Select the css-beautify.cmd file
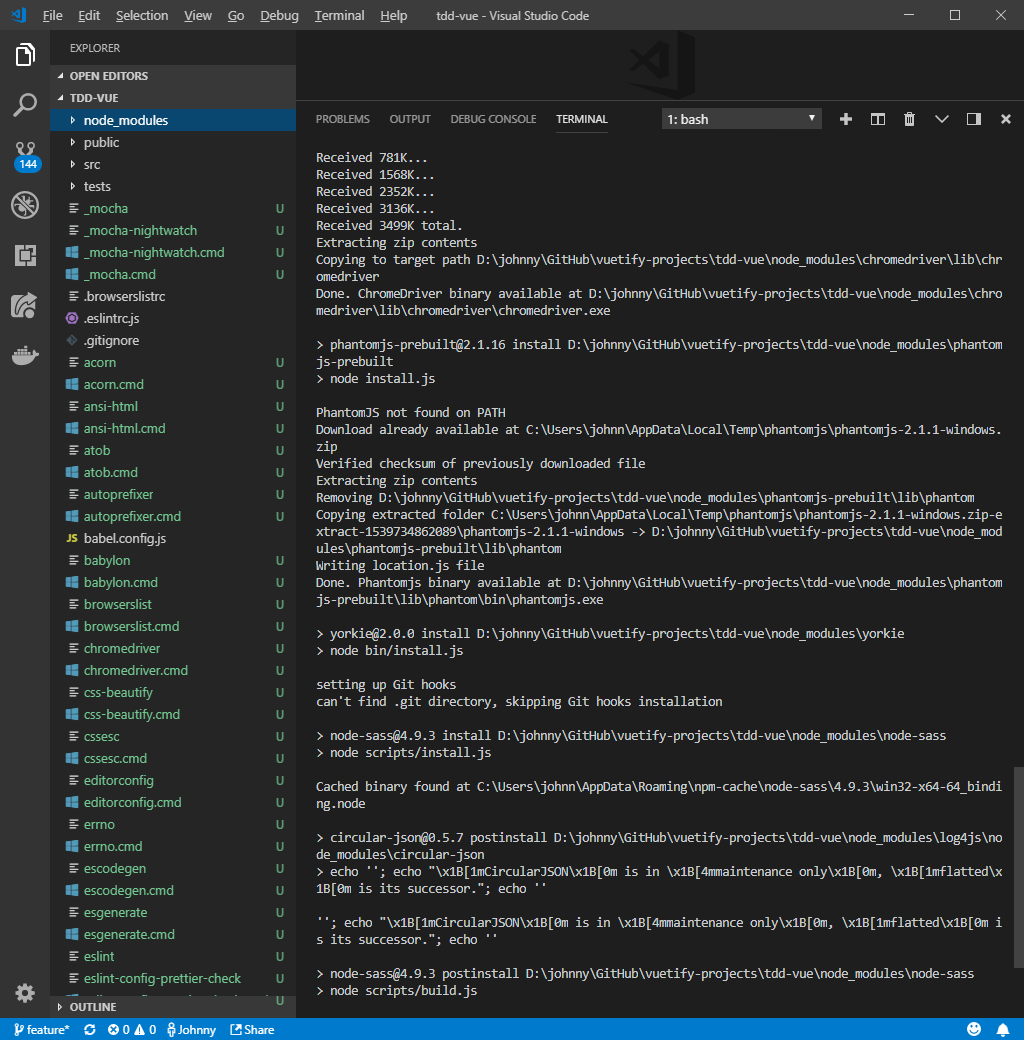This screenshot has height=1040, width=1024. [173, 714]
